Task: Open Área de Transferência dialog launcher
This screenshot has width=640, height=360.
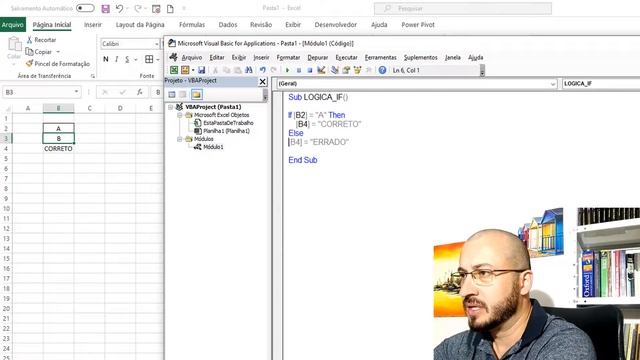Action: pyautogui.click(x=93, y=76)
